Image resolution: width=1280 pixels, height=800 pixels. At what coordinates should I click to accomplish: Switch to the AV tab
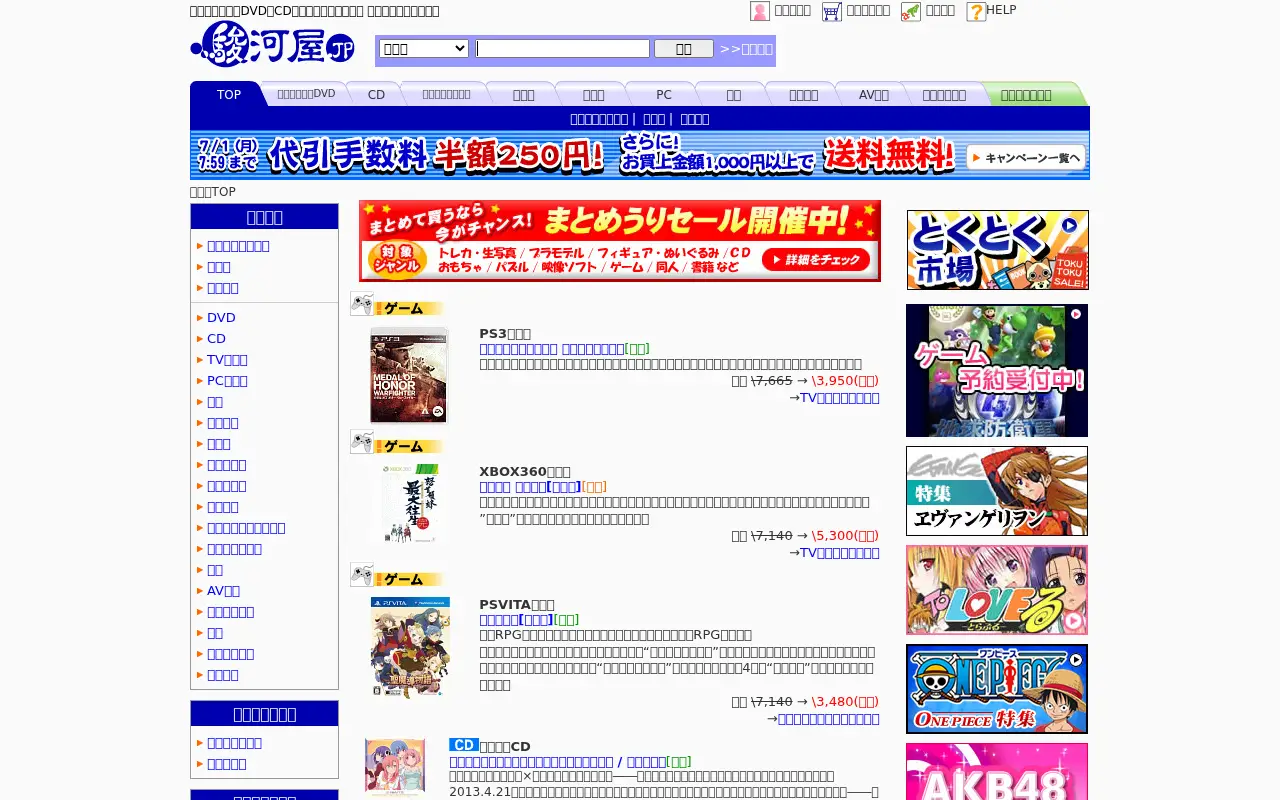(x=873, y=94)
